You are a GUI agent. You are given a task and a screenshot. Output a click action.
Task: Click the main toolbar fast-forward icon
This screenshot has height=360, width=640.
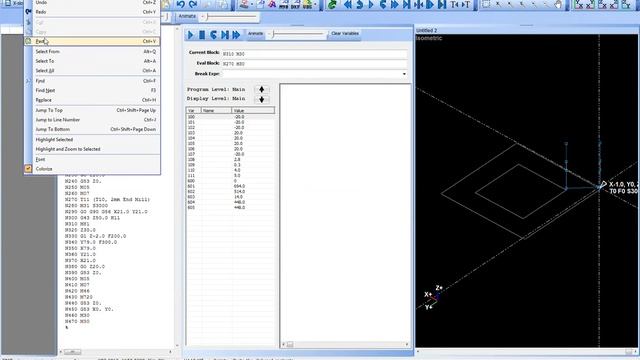coord(395,4)
